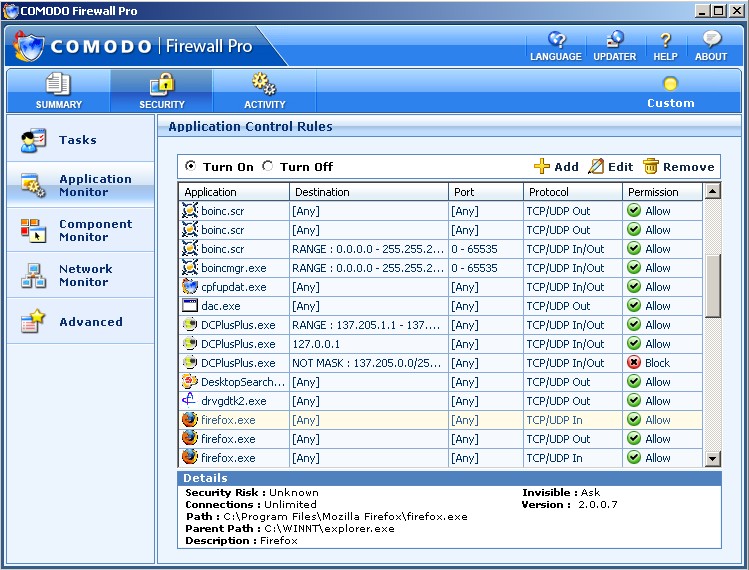Viewport: 749px width, 570px height.
Task: Click the 127.0.0.1 destination cell
Action: pyautogui.click(x=369, y=344)
